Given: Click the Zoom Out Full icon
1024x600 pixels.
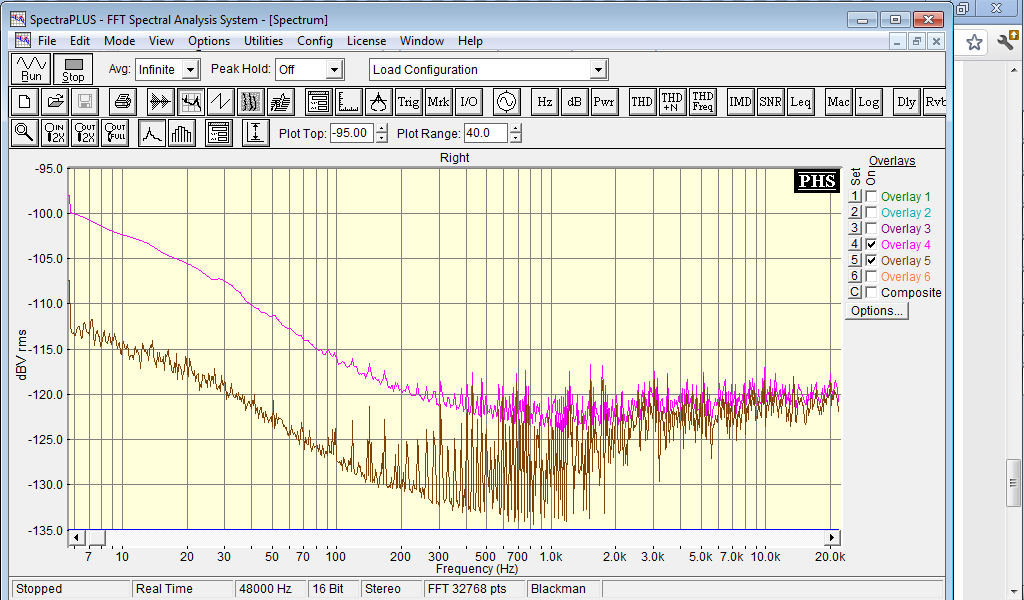Looking at the screenshot, I should point(116,133).
